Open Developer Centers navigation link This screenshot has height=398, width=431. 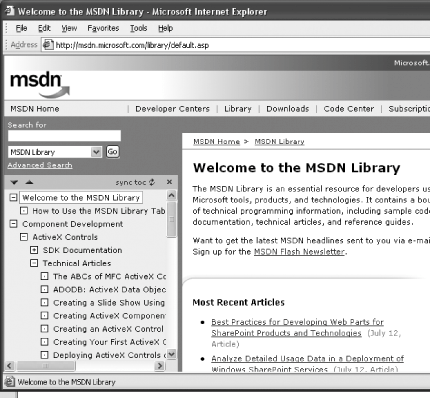pos(172,109)
